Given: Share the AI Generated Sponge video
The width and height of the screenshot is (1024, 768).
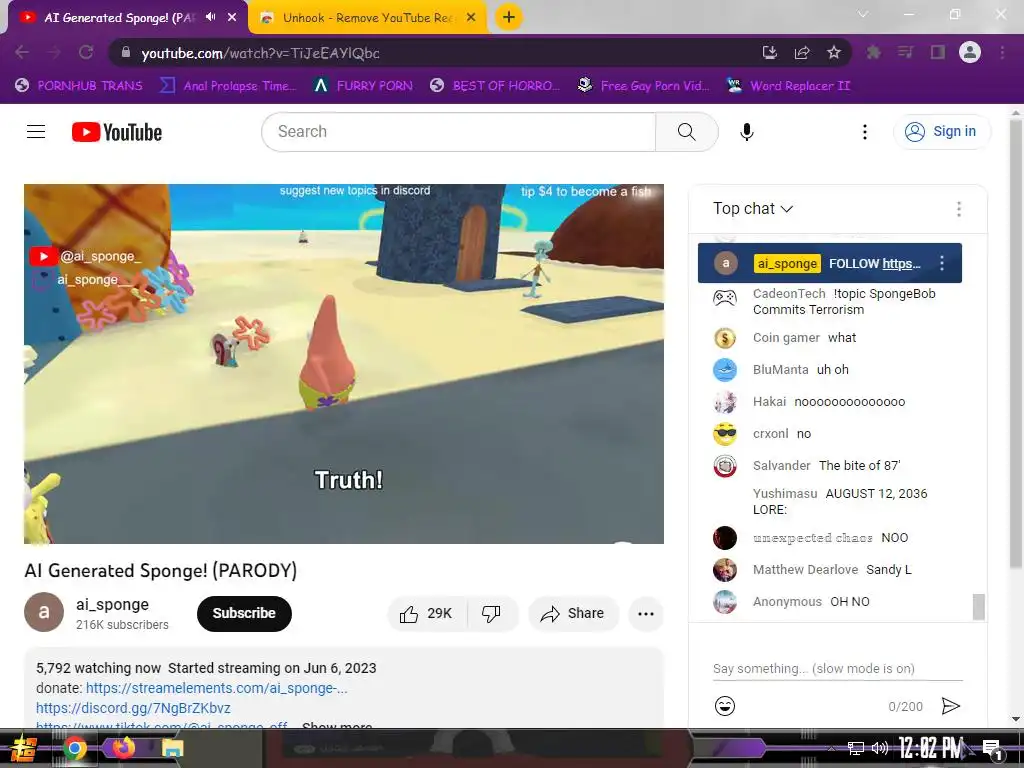Looking at the screenshot, I should click(573, 613).
